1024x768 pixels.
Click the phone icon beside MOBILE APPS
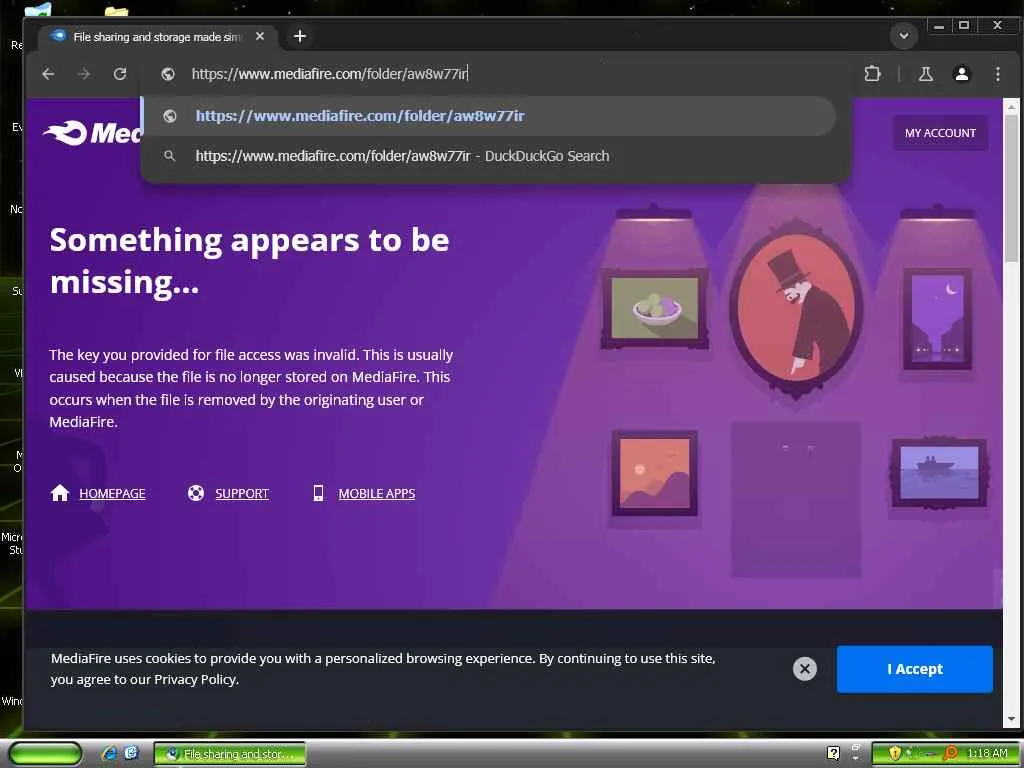318,493
